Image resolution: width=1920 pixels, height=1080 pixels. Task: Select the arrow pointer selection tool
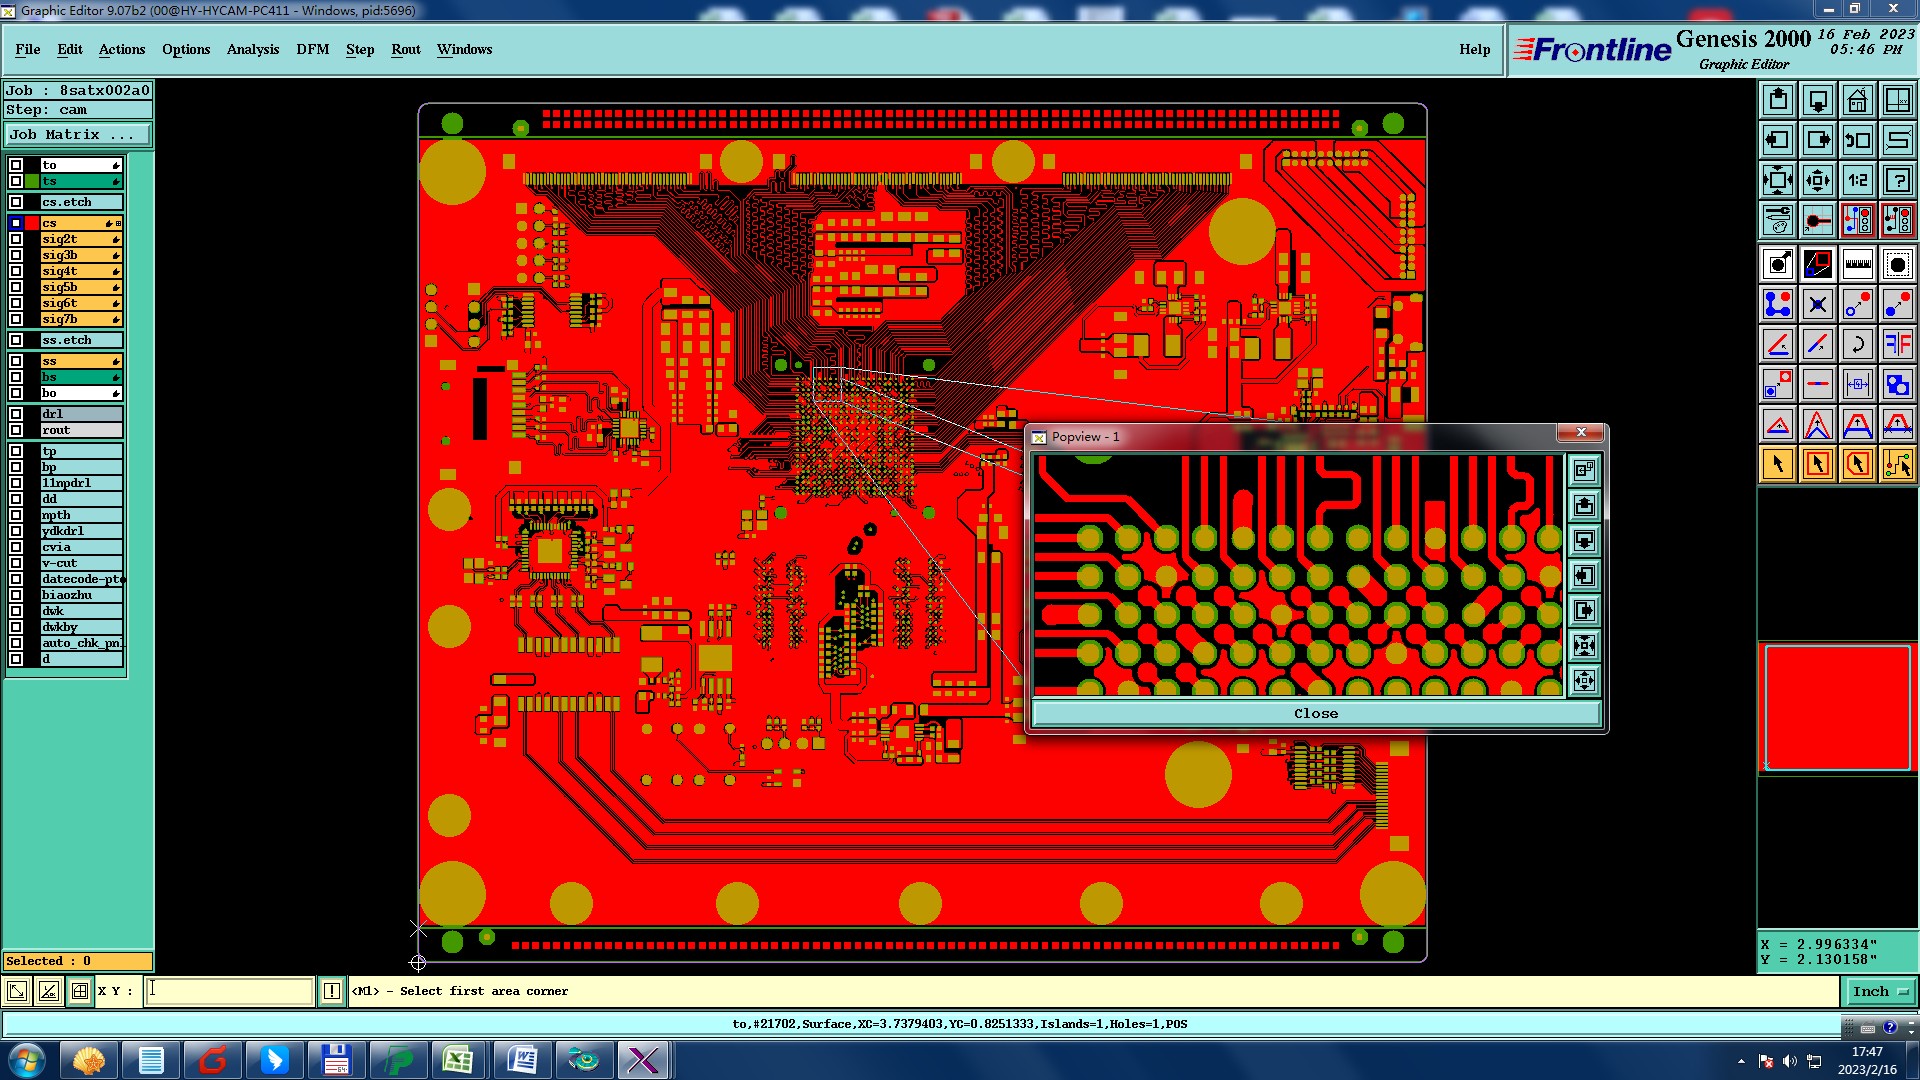coord(1778,464)
